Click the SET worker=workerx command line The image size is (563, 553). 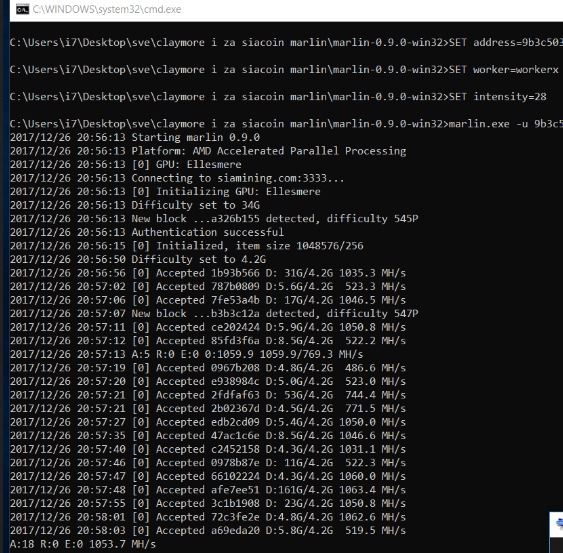click(284, 69)
